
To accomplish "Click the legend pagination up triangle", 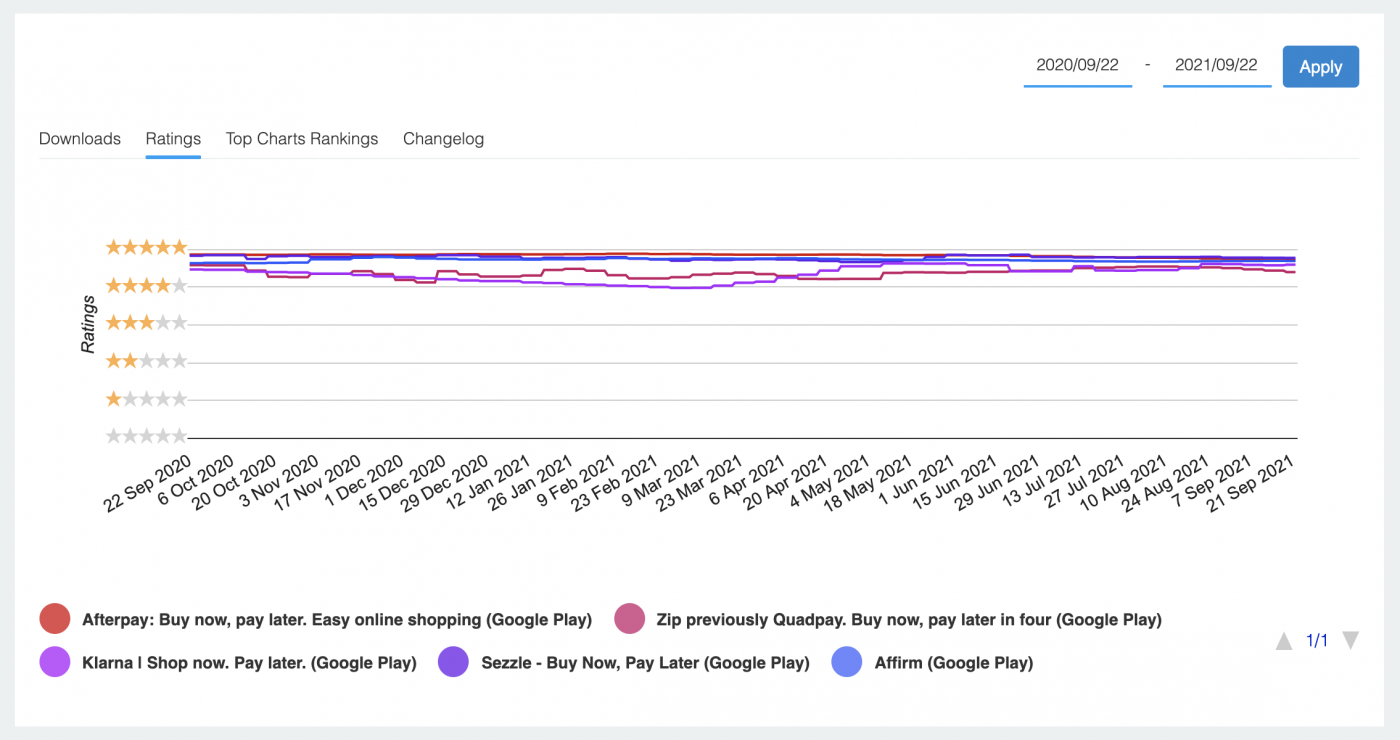I will click(1285, 640).
